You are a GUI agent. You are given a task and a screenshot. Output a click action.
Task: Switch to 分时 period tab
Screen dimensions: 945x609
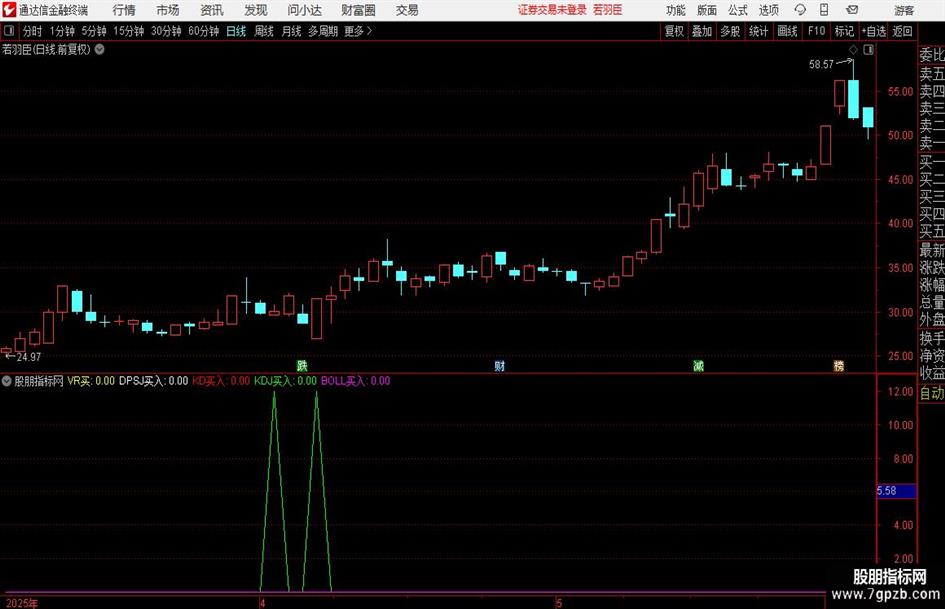coord(33,31)
